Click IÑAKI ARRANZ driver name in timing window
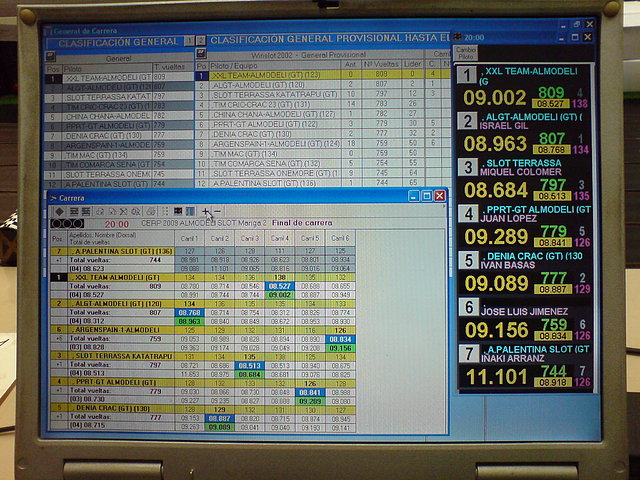This screenshot has height=480, width=640. pyautogui.click(x=513, y=358)
